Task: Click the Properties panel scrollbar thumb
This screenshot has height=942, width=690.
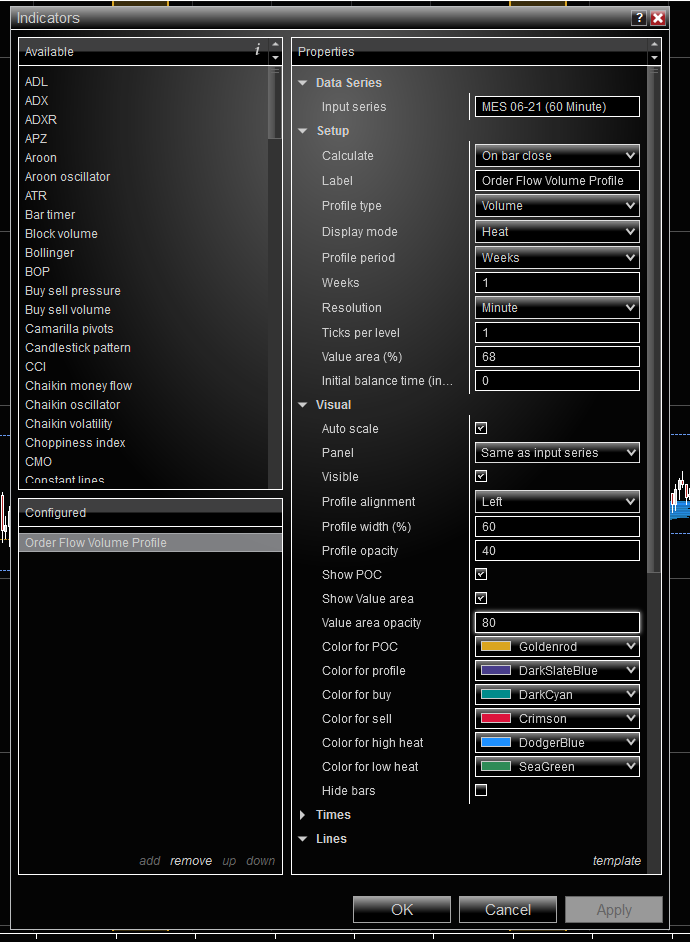Action: [x=654, y=320]
